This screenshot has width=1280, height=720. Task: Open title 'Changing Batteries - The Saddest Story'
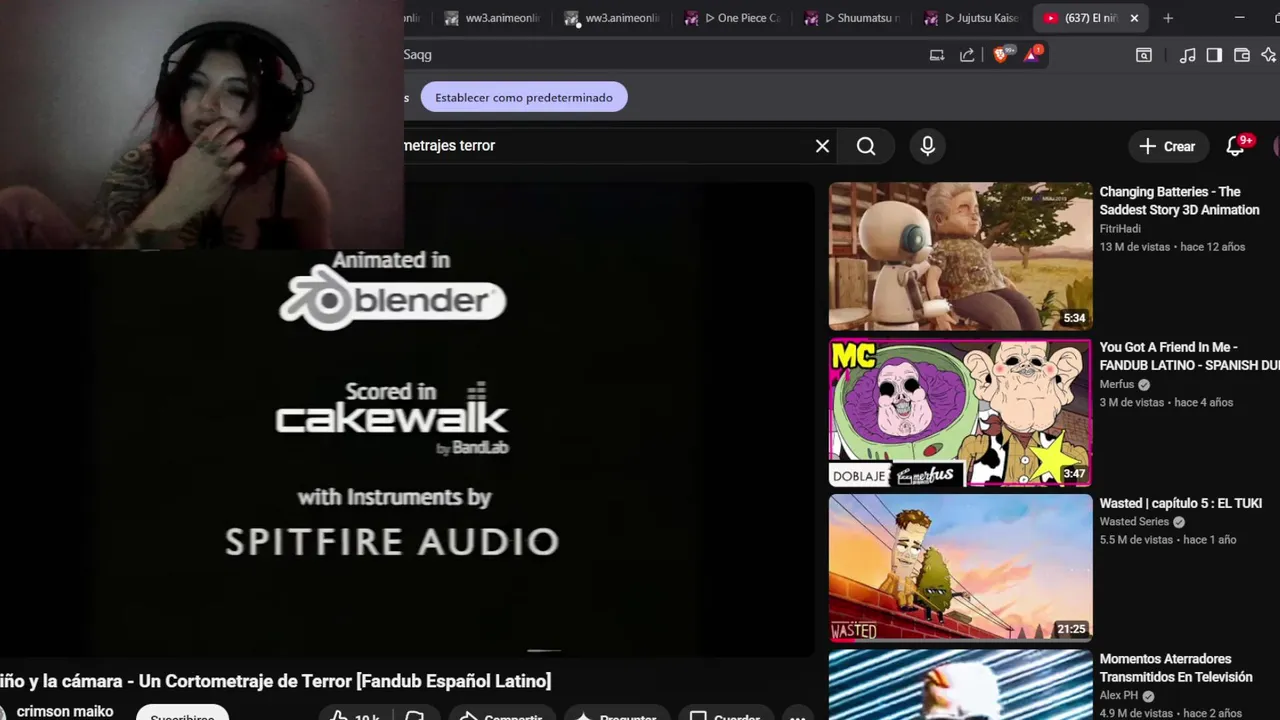point(1179,201)
